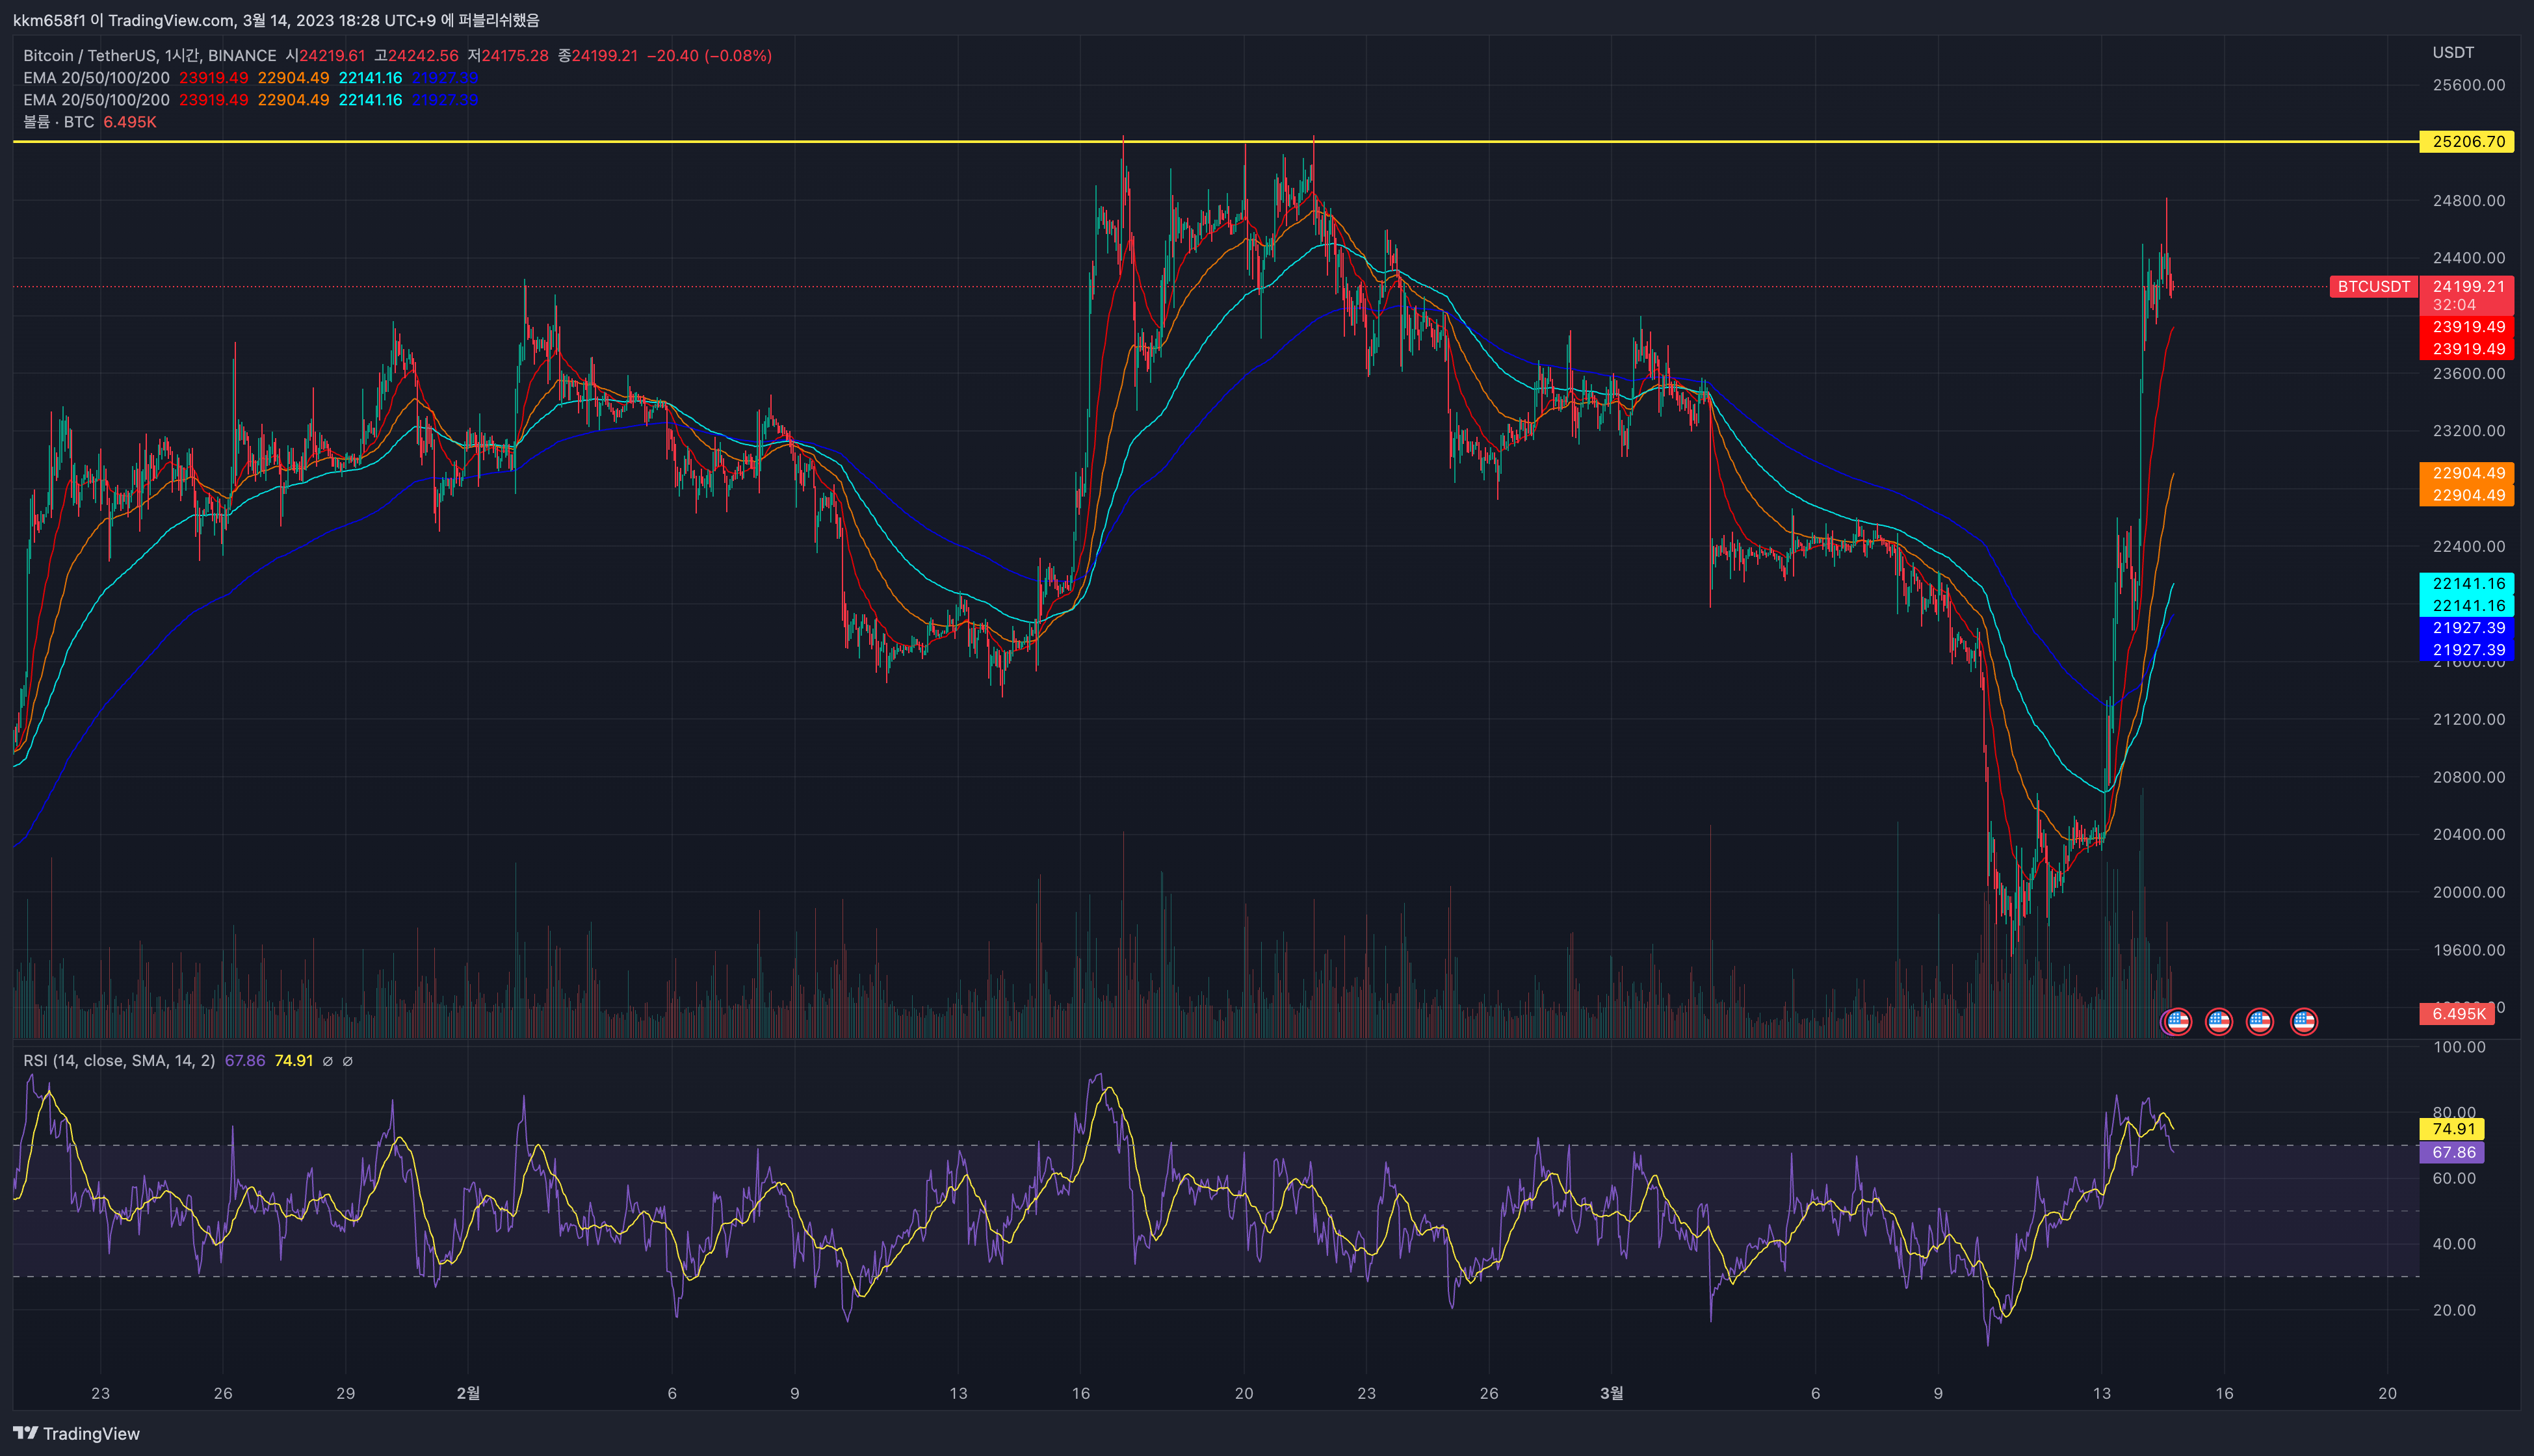The height and width of the screenshot is (1456, 2534).
Task: Click the red 6.495K volume scale label
Action: [x=2458, y=1014]
